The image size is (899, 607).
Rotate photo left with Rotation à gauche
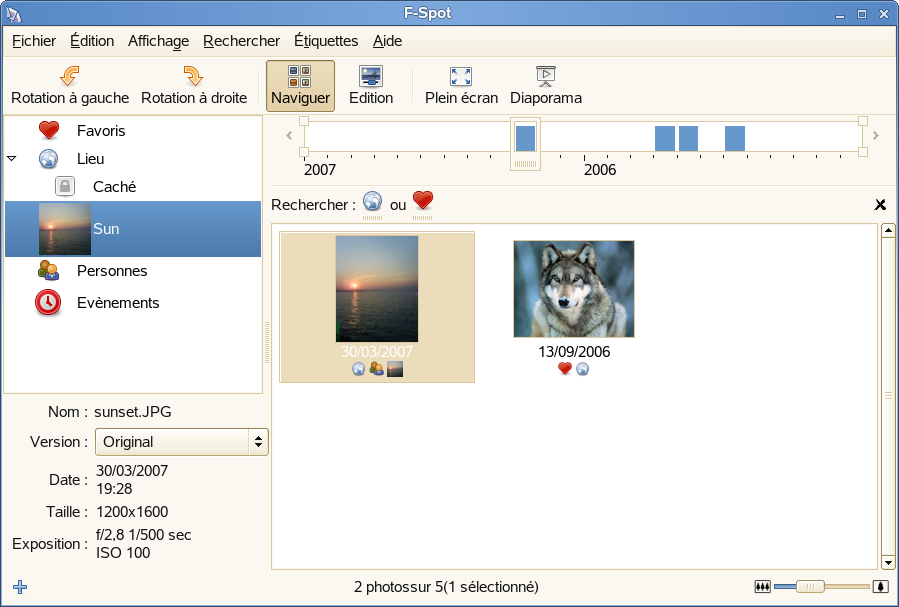[x=70, y=86]
